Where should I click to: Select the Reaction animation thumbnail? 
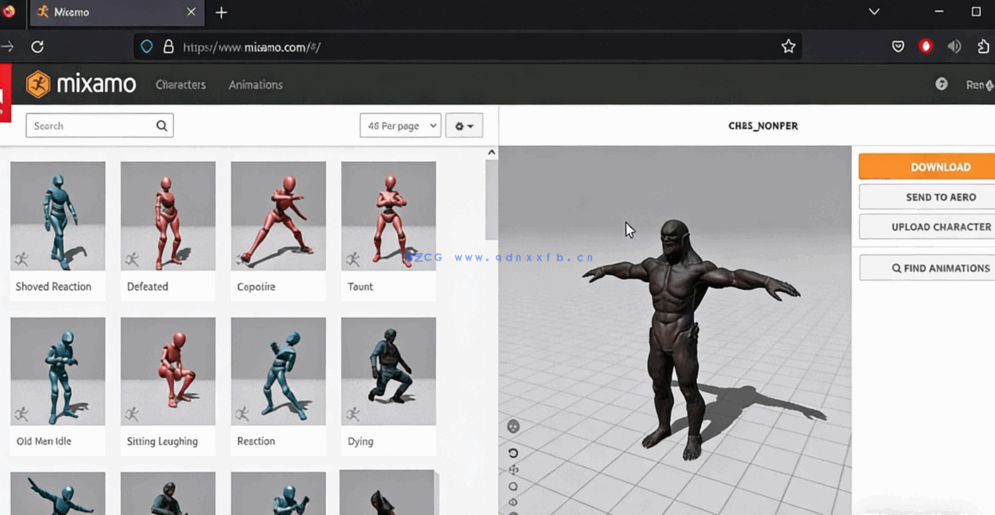(x=278, y=371)
